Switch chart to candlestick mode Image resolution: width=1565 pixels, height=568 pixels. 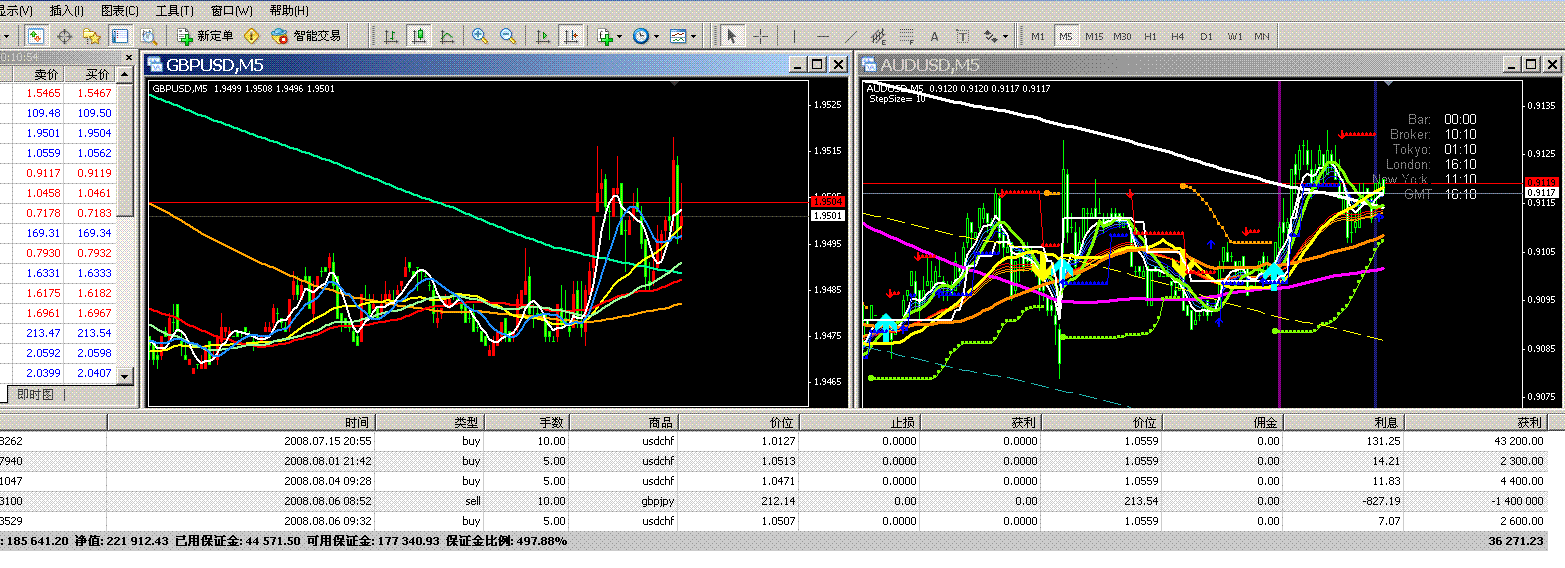click(x=418, y=36)
